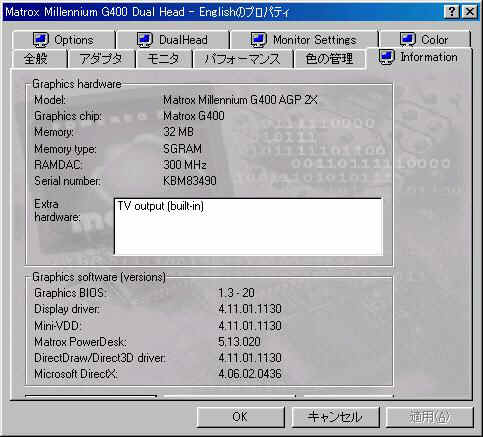Select the モニタ tab
The height and width of the screenshot is (437, 483).
(x=164, y=59)
